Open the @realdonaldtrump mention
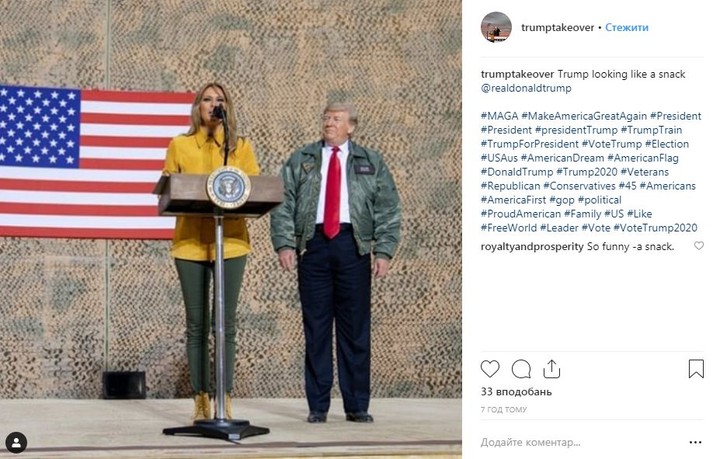Screen dimensions: 713x459 point(526,88)
